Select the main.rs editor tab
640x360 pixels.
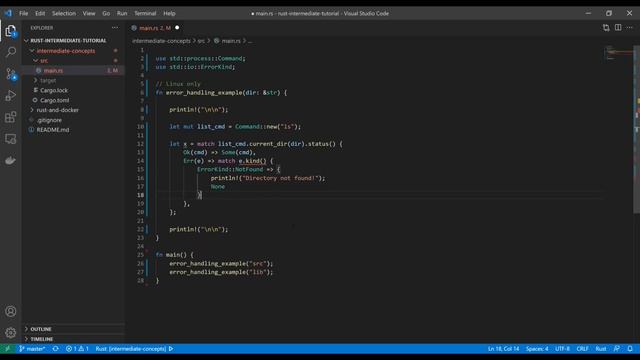coord(155,28)
